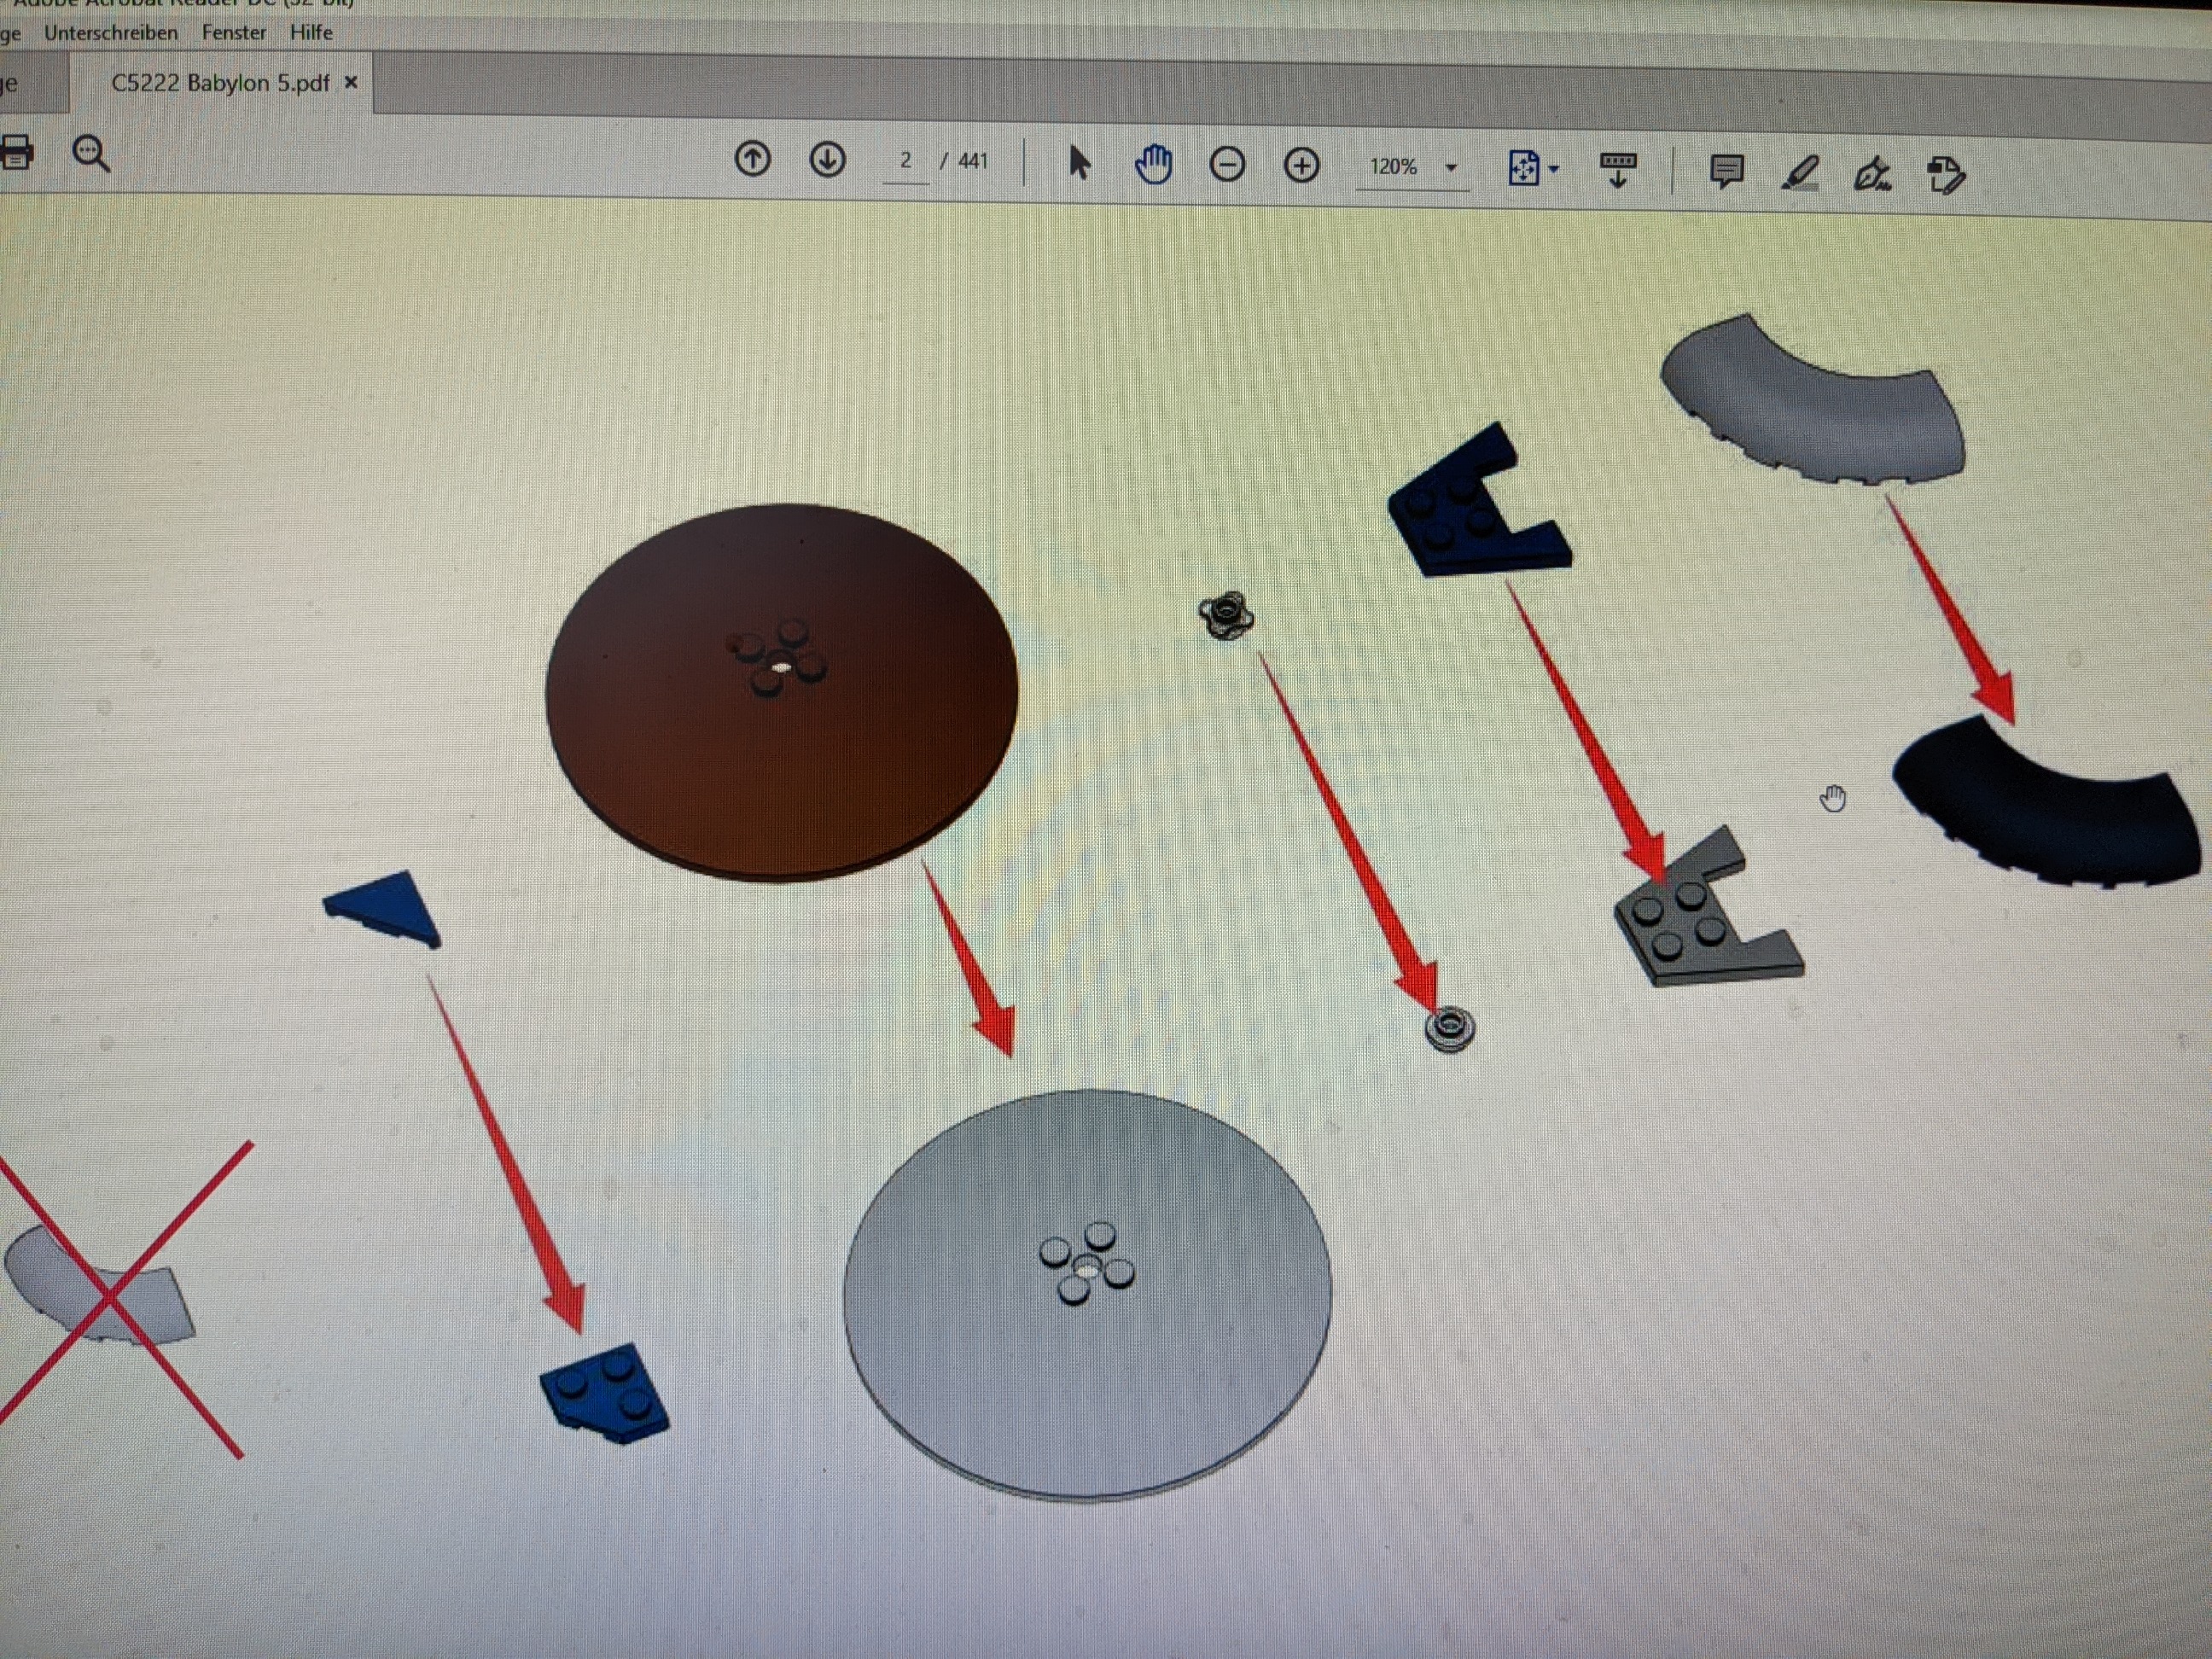Image resolution: width=2212 pixels, height=1659 pixels.
Task: Go to the previous page
Action: (x=752, y=158)
